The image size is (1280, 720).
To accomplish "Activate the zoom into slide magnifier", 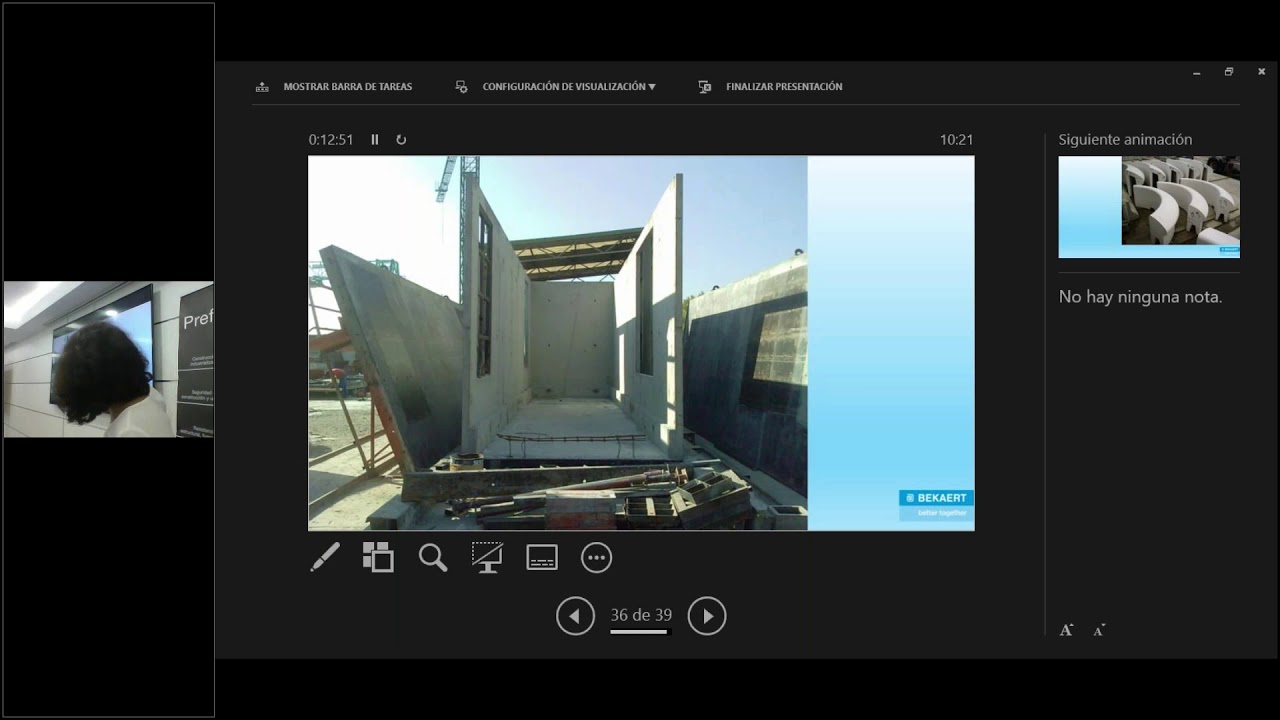I will point(433,557).
